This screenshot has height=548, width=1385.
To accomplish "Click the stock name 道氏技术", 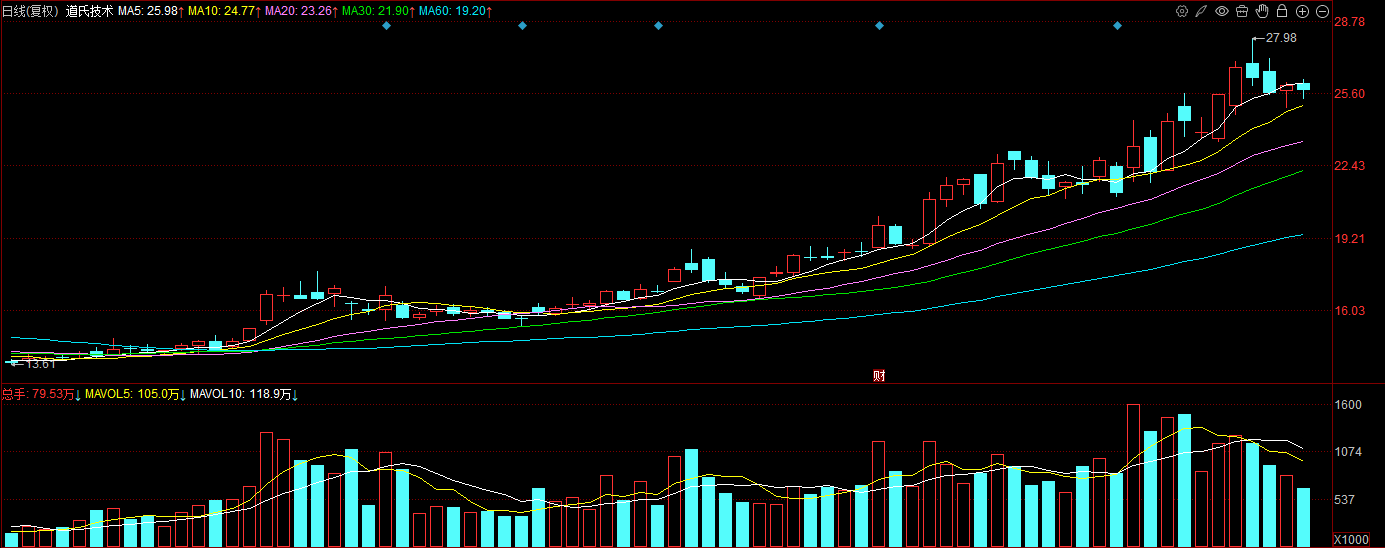I will 90,11.
